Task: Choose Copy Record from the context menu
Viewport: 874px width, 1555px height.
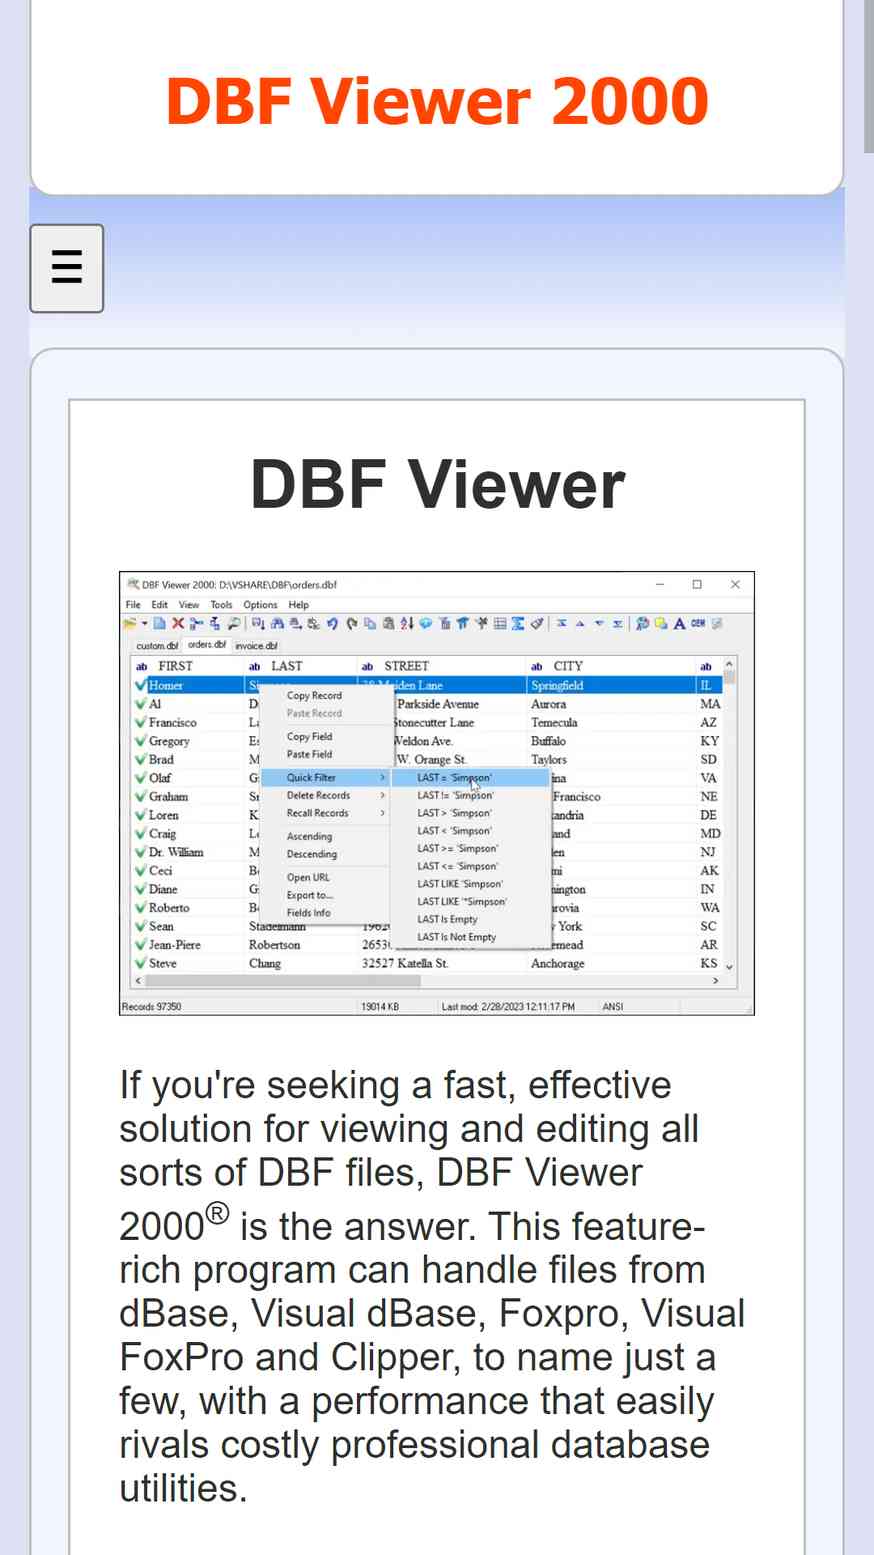Action: pos(314,696)
